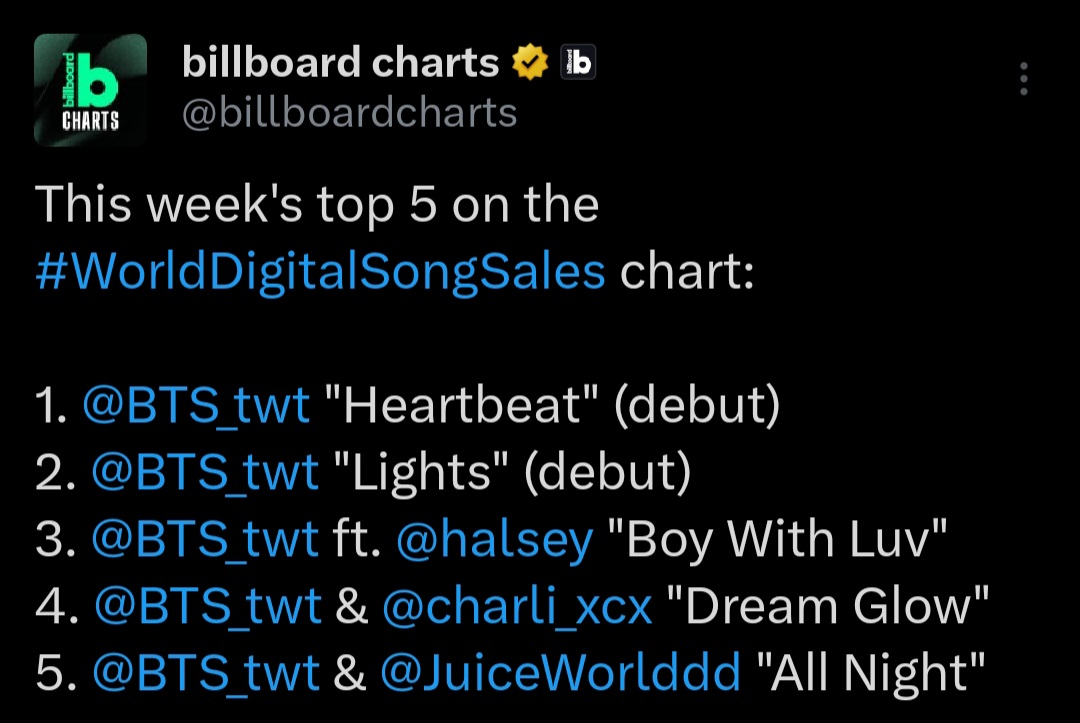Click @BTS_twt mention next to Lights

(x=205, y=472)
